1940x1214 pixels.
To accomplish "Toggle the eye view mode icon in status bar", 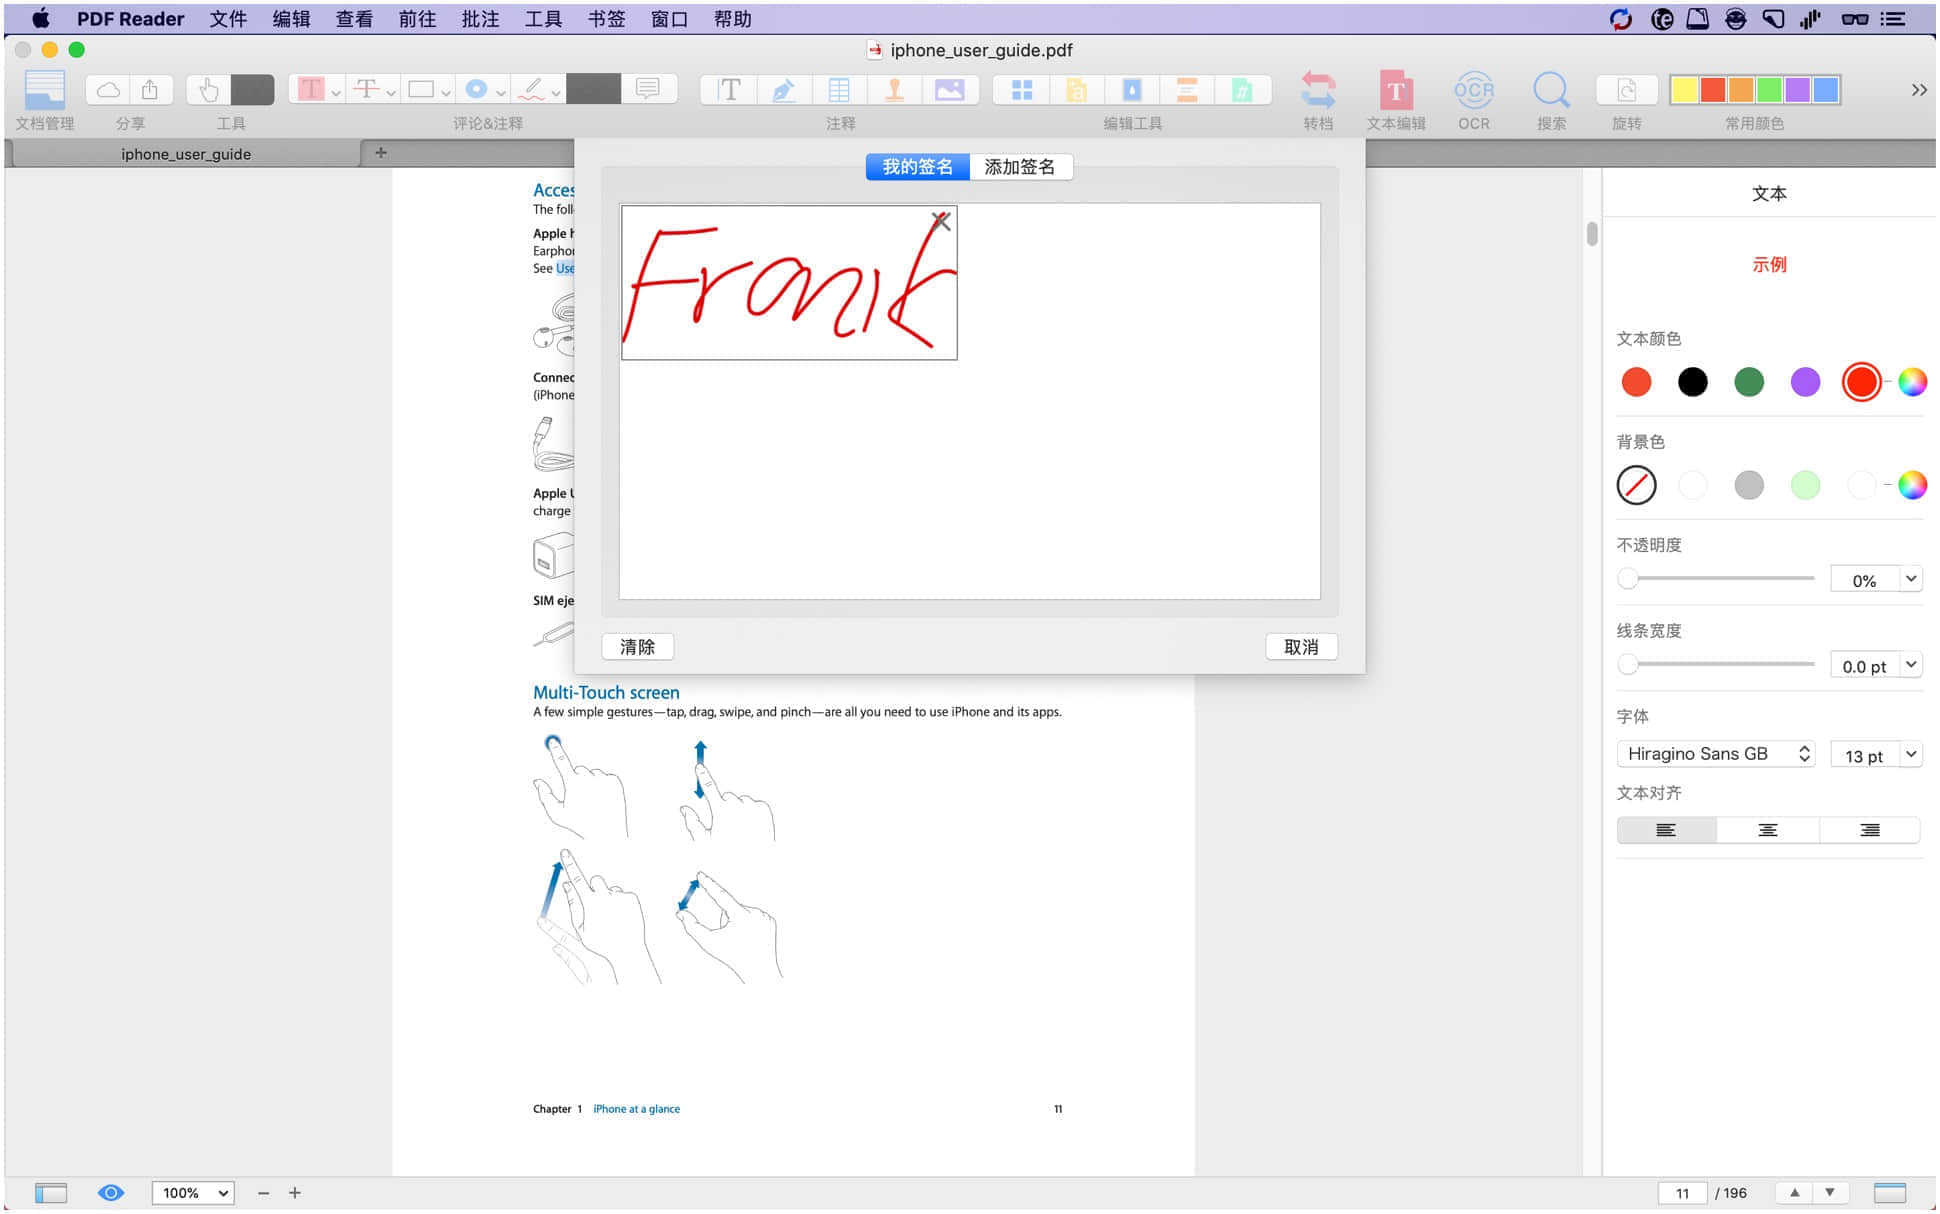I will 111,1192.
